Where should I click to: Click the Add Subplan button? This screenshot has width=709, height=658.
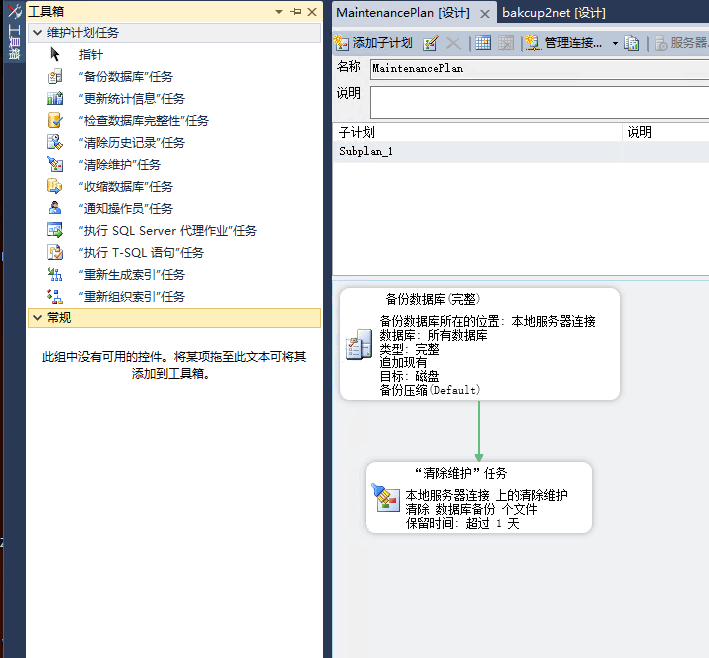coord(373,43)
